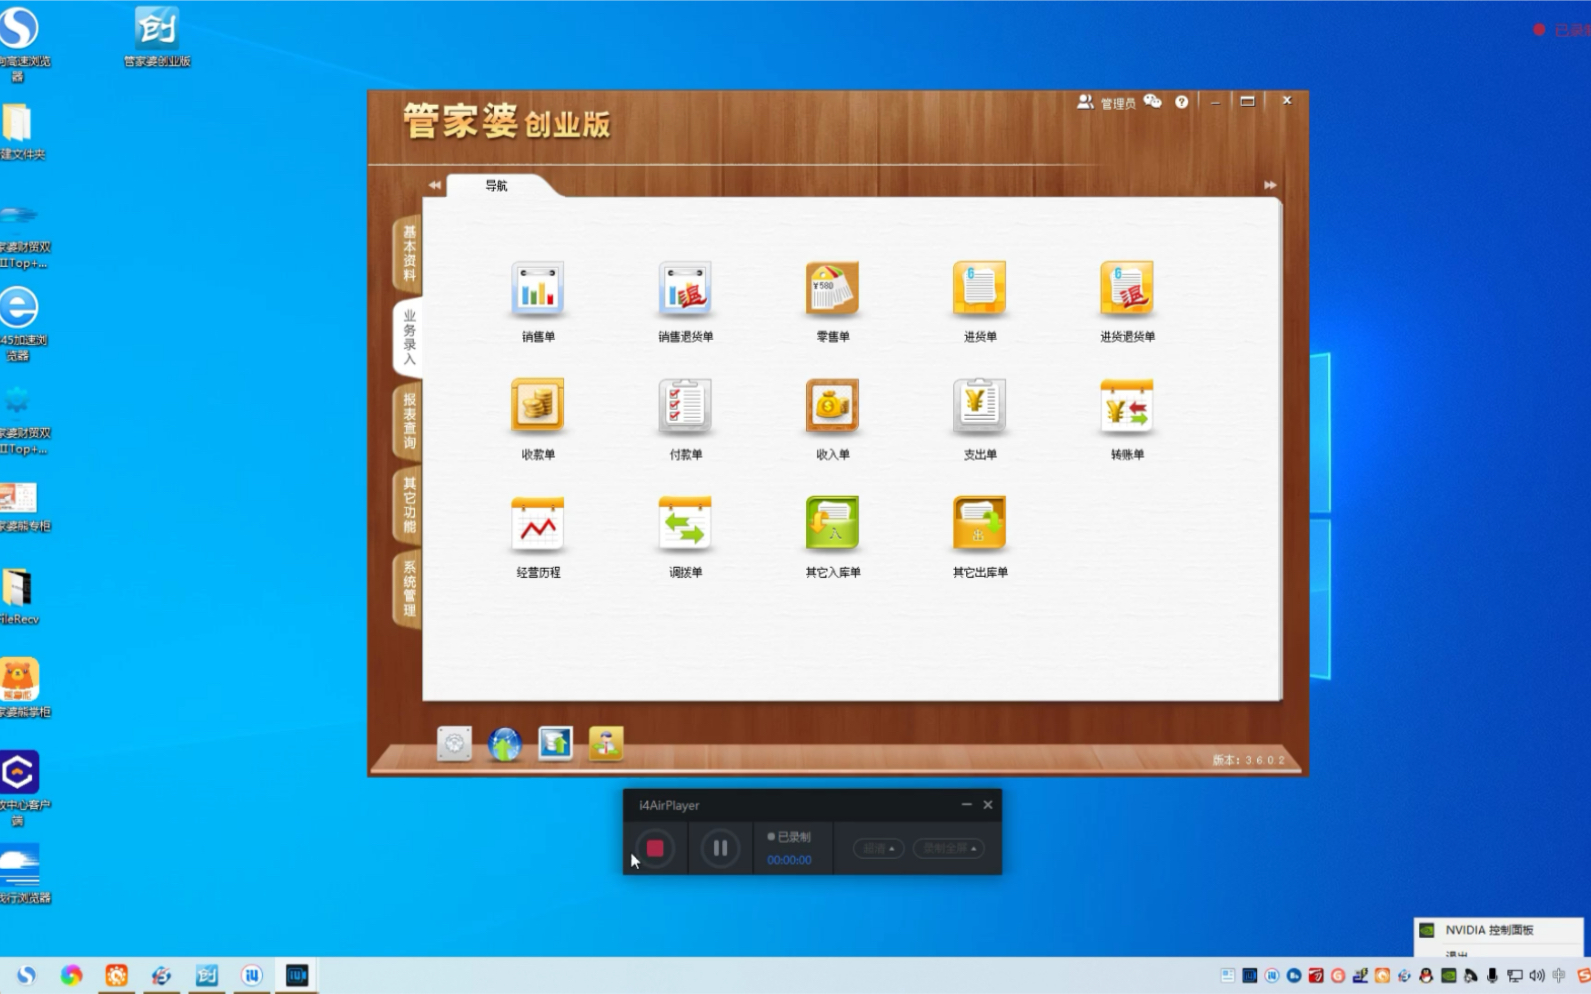Click the globe icon on bottom shelf
The image size is (1591, 994).
pos(505,744)
